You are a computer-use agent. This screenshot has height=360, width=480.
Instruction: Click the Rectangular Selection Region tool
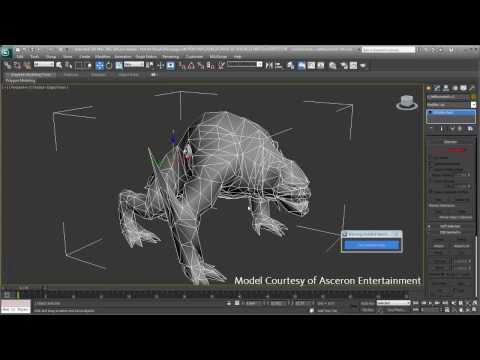tap(79, 65)
